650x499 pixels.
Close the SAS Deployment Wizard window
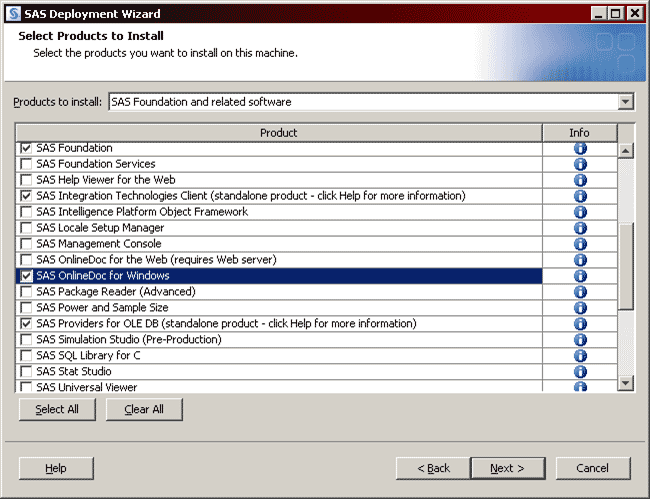635,14
